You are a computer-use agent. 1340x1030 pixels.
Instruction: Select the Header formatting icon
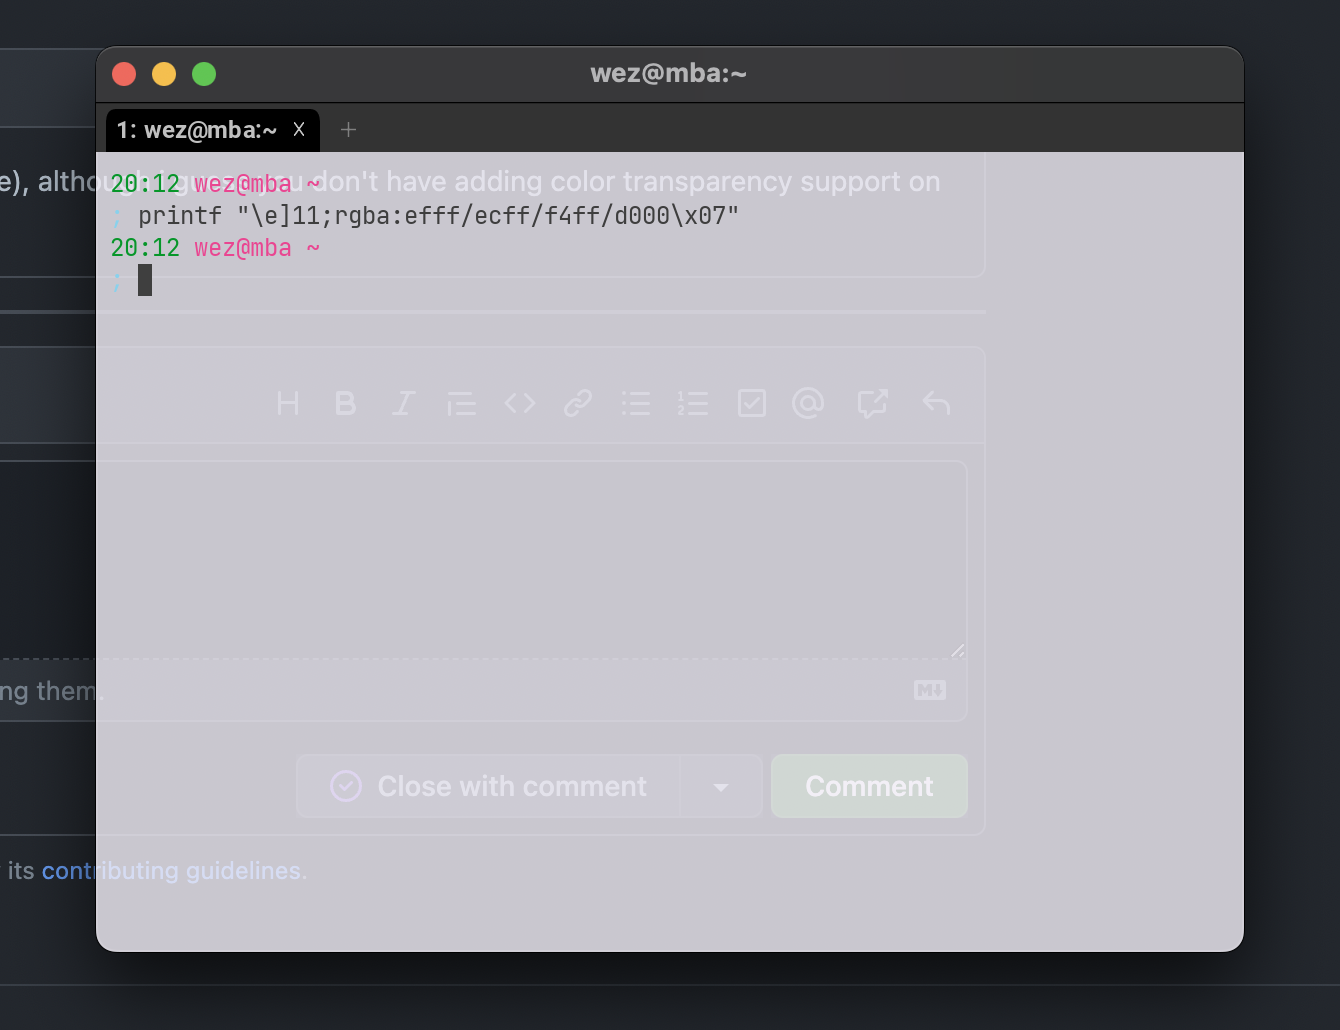pyautogui.click(x=288, y=403)
